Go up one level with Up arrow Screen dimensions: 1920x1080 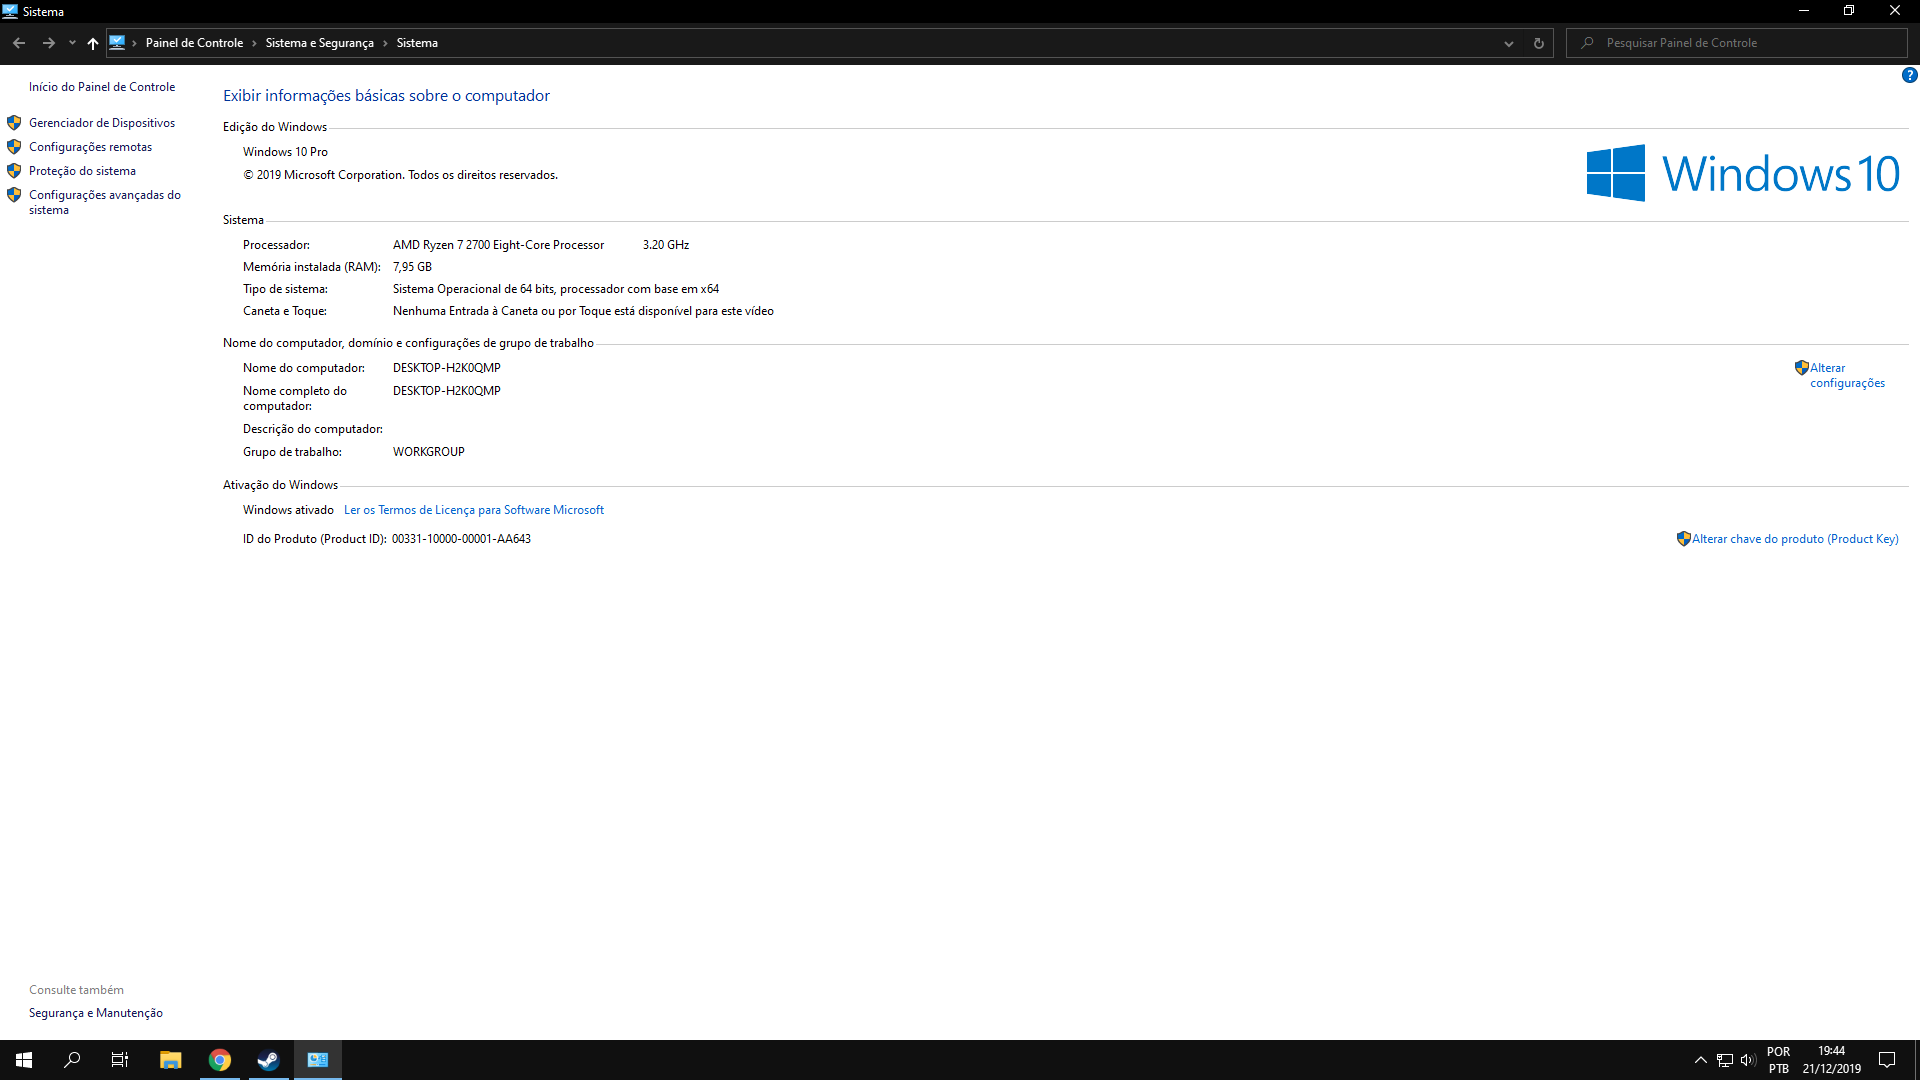pyautogui.click(x=93, y=43)
